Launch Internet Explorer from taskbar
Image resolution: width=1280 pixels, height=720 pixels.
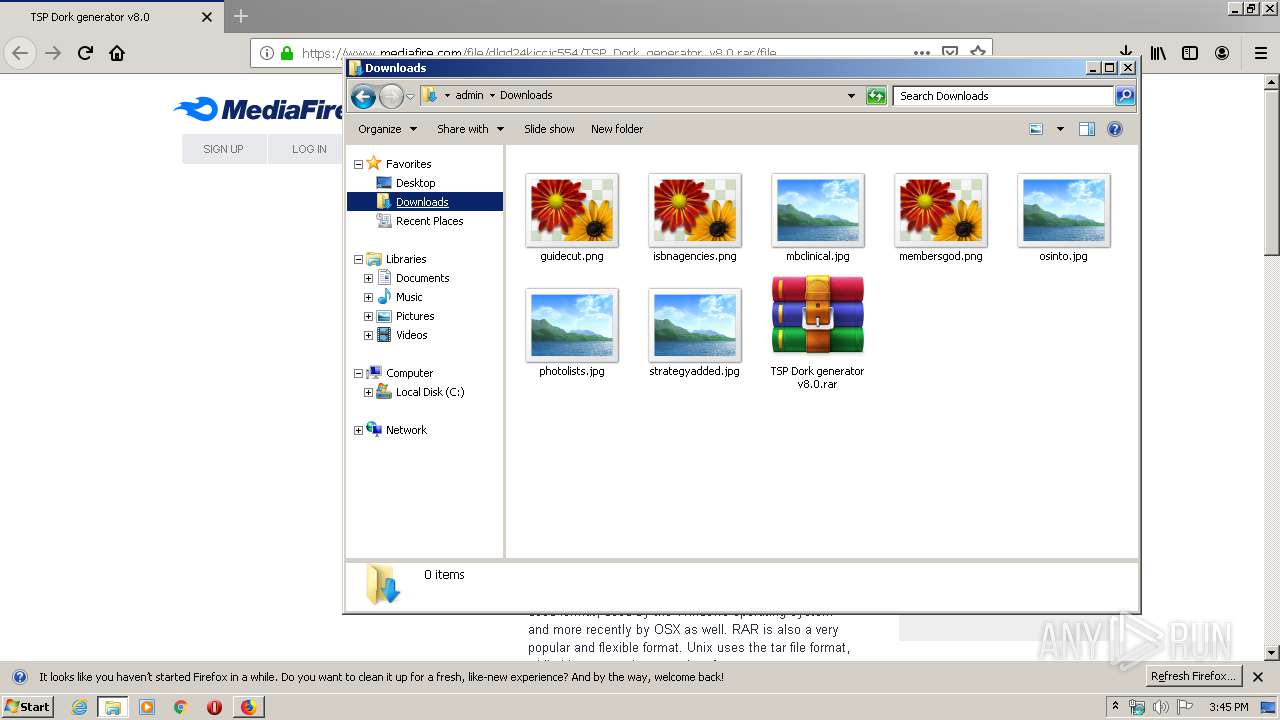79,707
